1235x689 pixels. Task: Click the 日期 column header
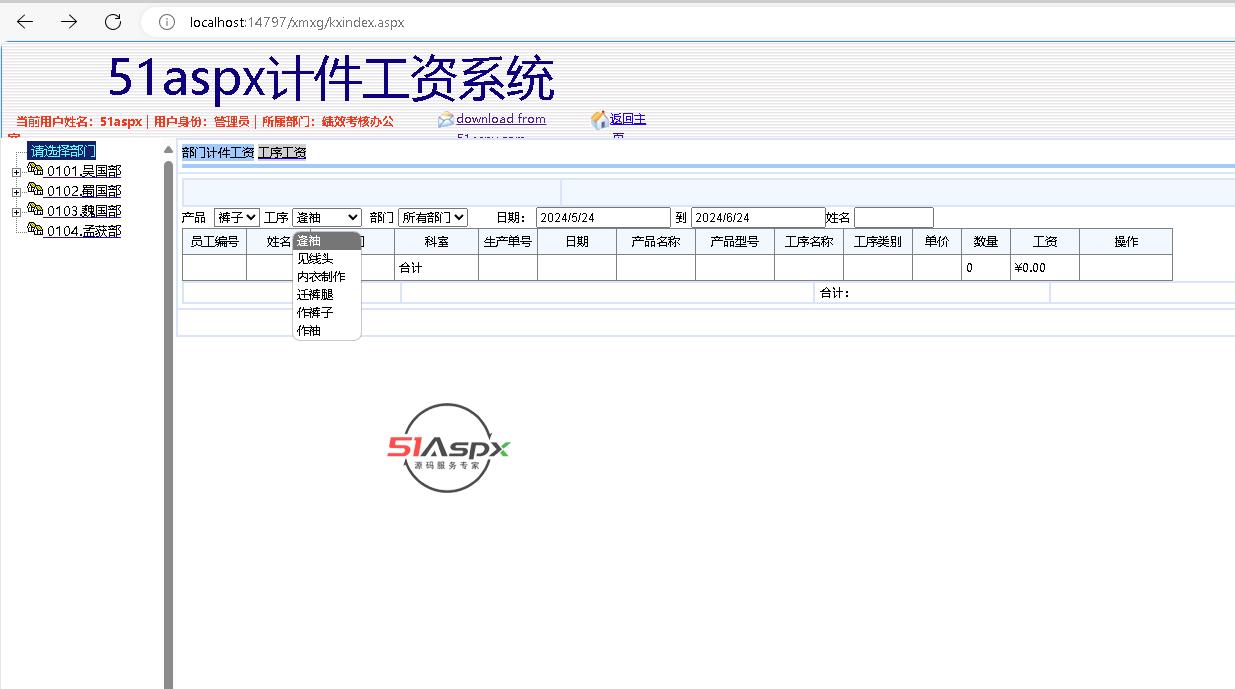pyautogui.click(x=577, y=241)
